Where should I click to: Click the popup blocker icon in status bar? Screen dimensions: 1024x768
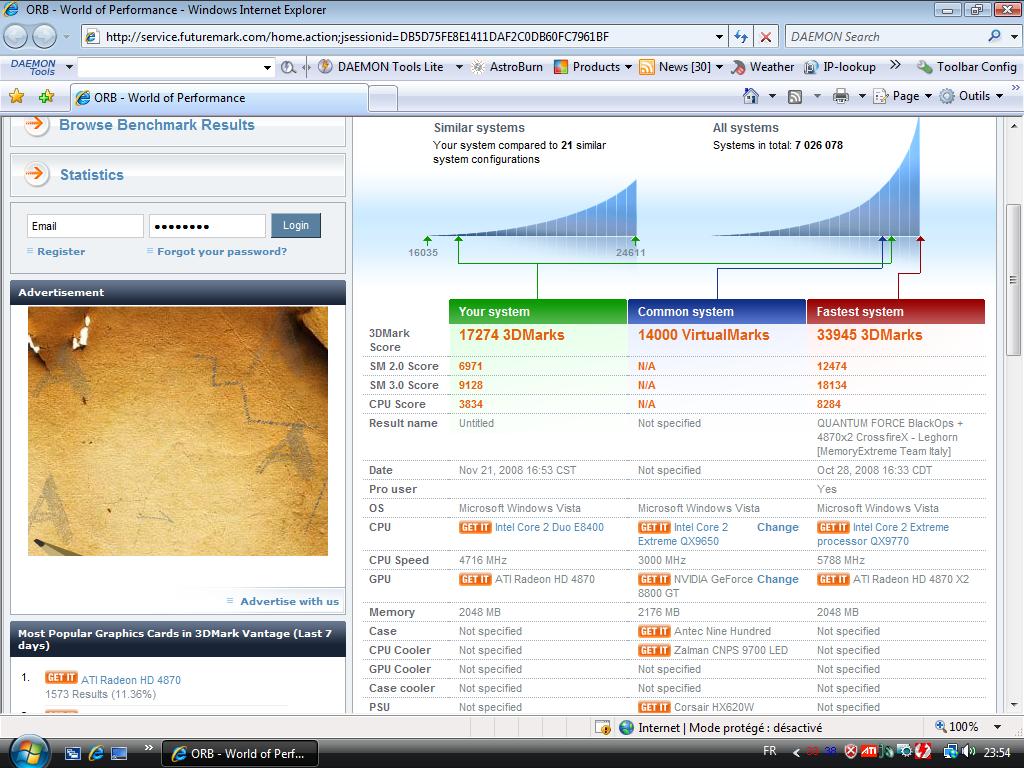[x=602, y=727]
